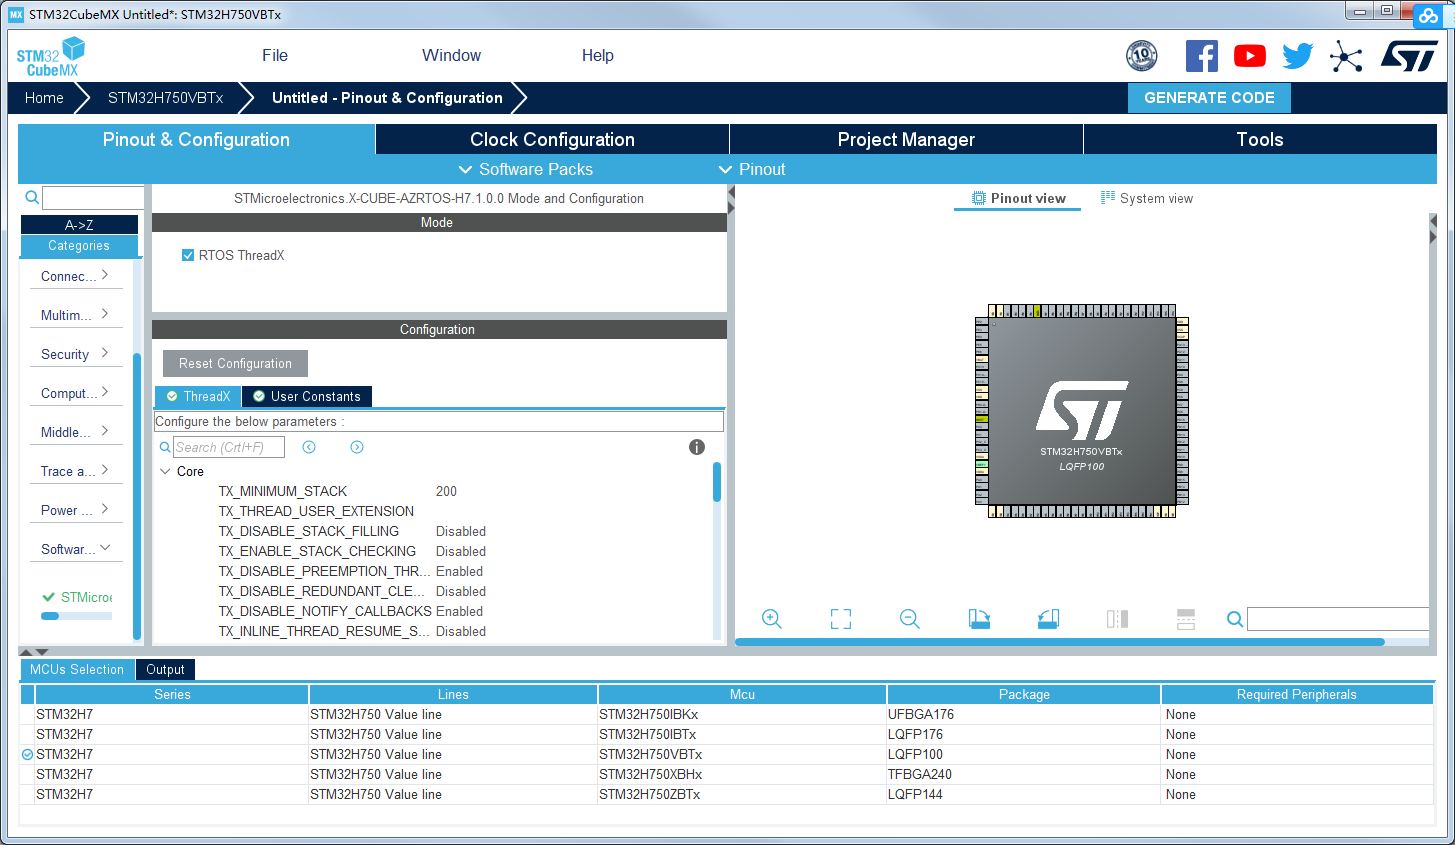The image size is (1455, 845).
Task: Select the Categories view button
Action: pyautogui.click(x=79, y=246)
